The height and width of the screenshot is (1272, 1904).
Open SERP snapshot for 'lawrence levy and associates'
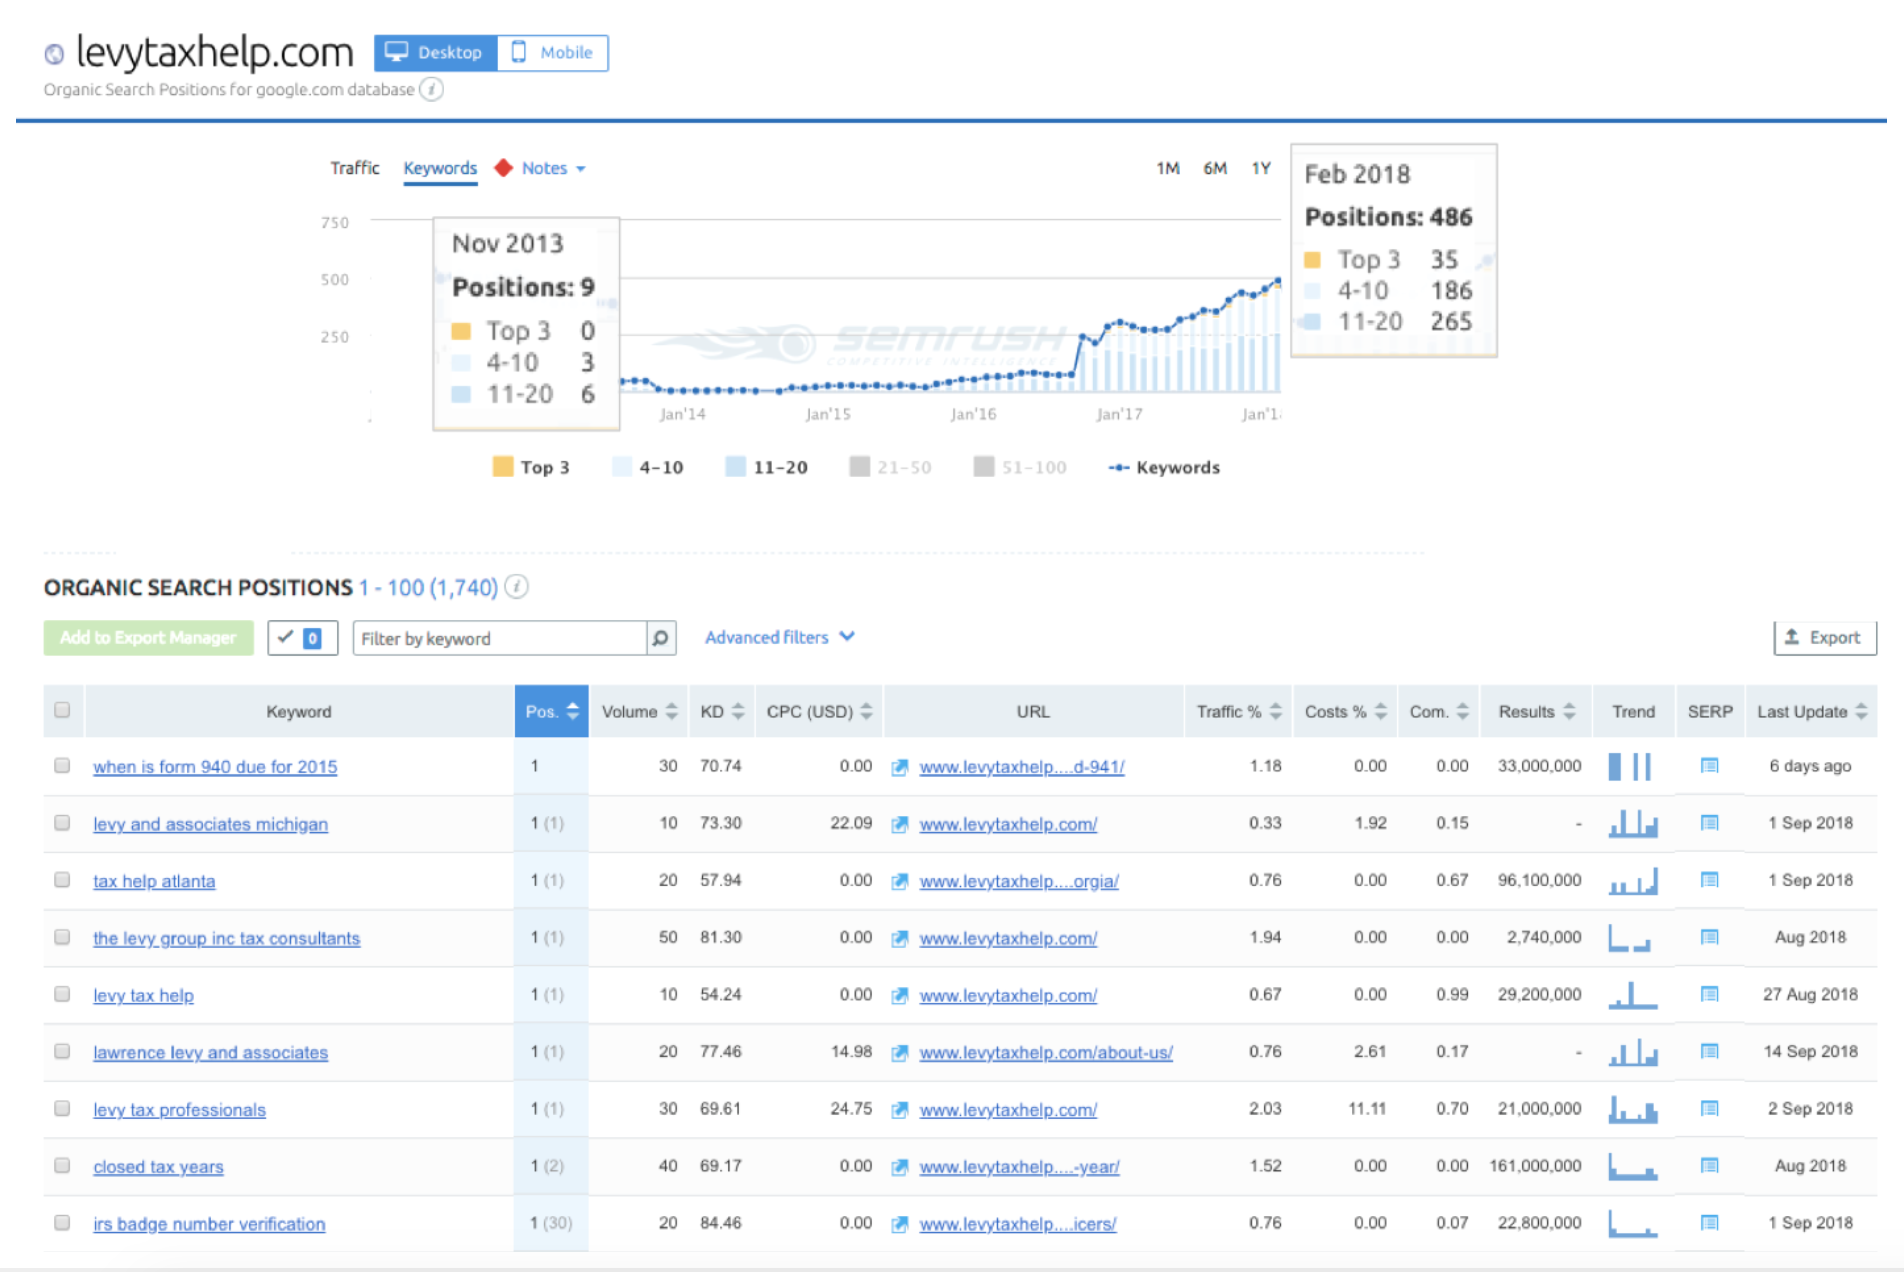coord(1709,1051)
